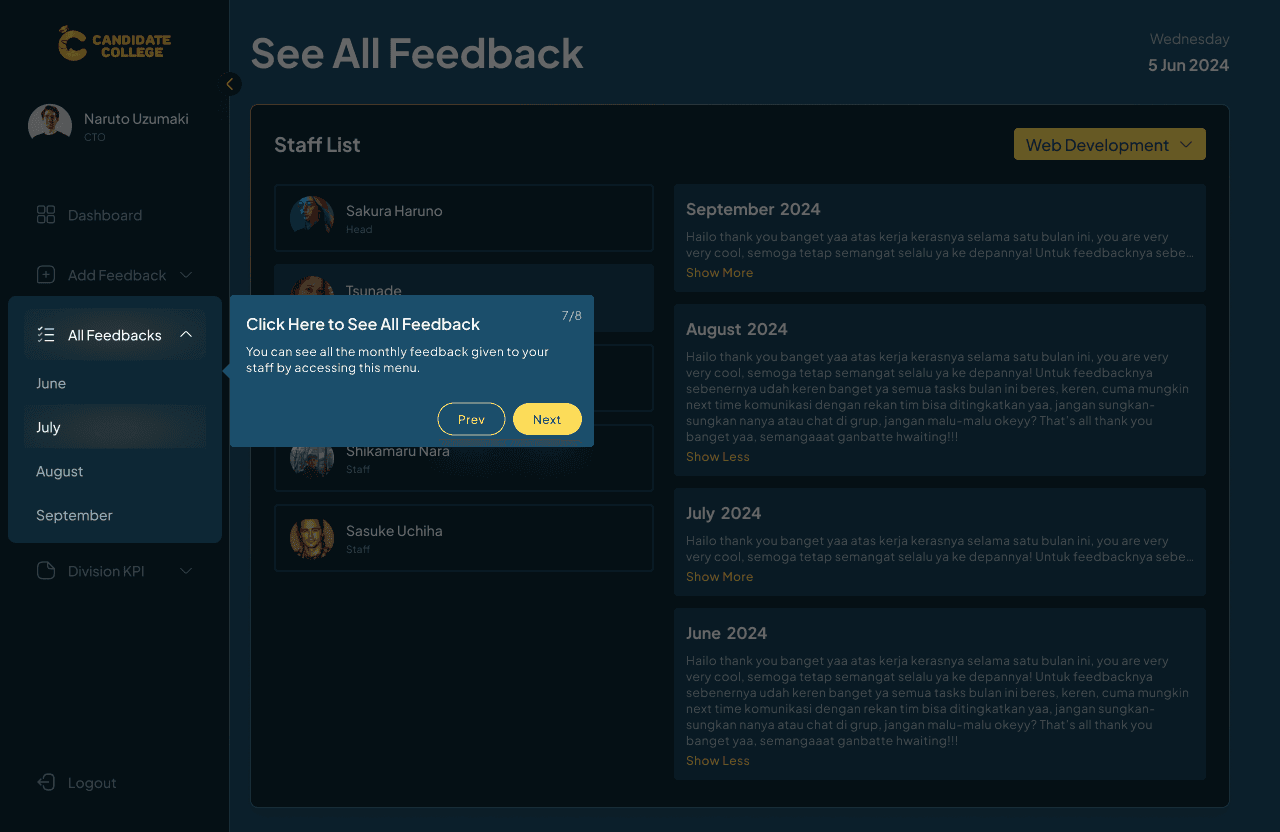Collapse August 2024 feedback with Show Less
Image resolution: width=1280 pixels, height=832 pixels.
click(717, 457)
